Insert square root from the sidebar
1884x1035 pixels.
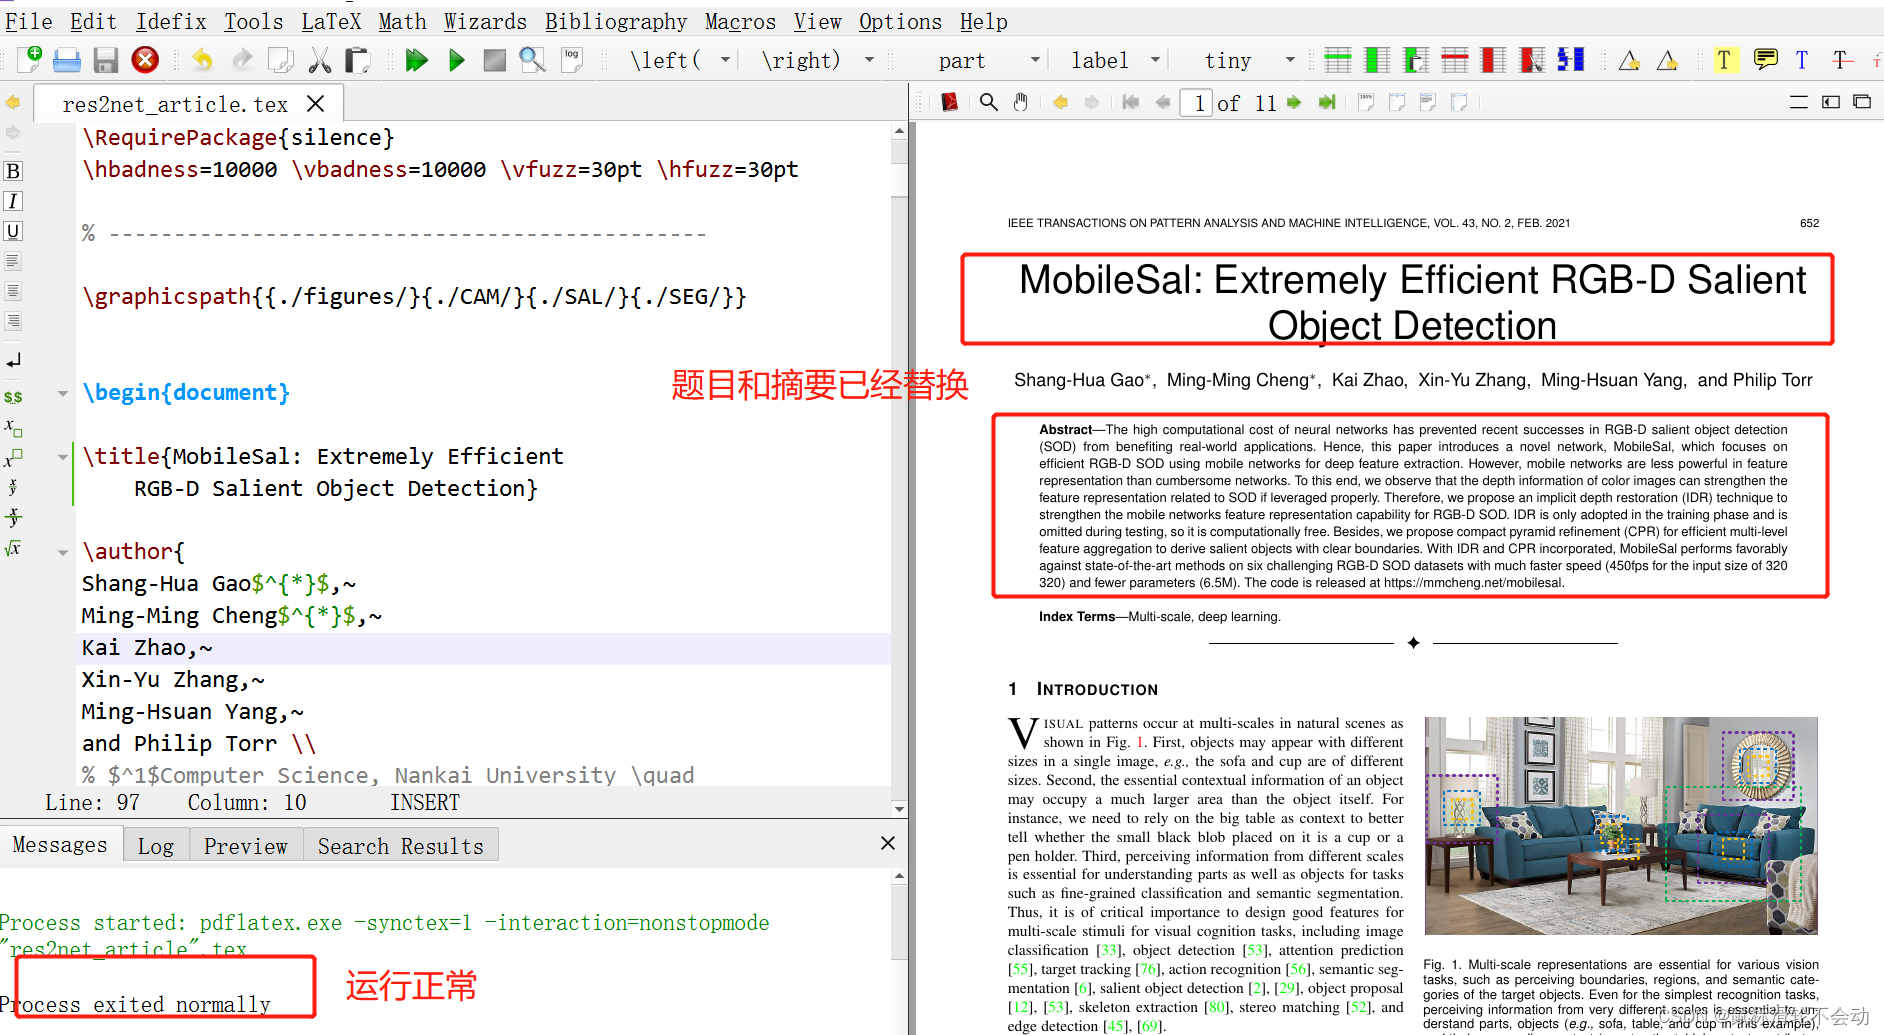pyautogui.click(x=13, y=548)
